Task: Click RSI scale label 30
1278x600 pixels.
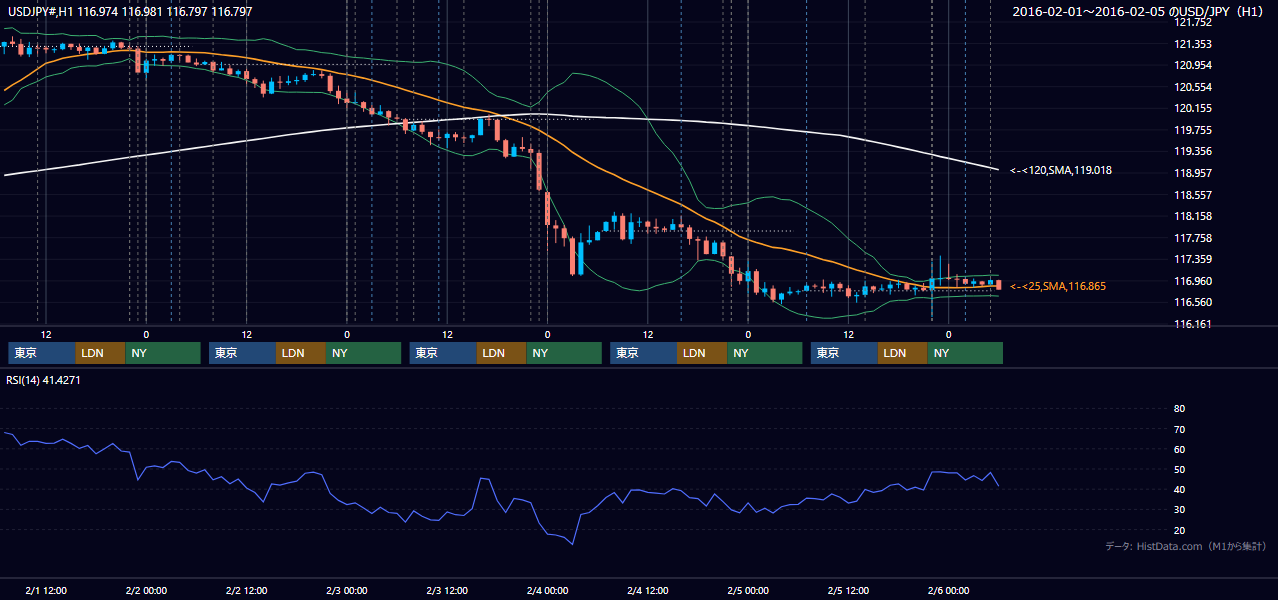Action: tap(1179, 510)
